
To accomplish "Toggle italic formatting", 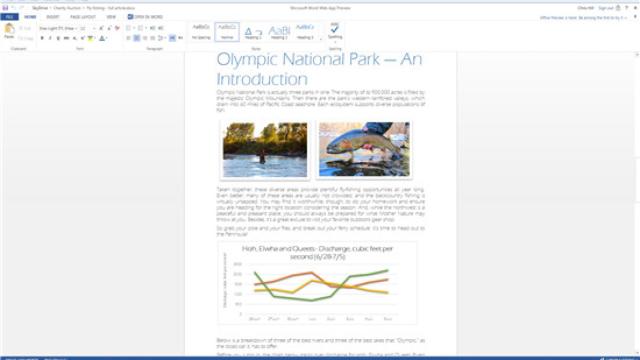I will pos(50,38).
